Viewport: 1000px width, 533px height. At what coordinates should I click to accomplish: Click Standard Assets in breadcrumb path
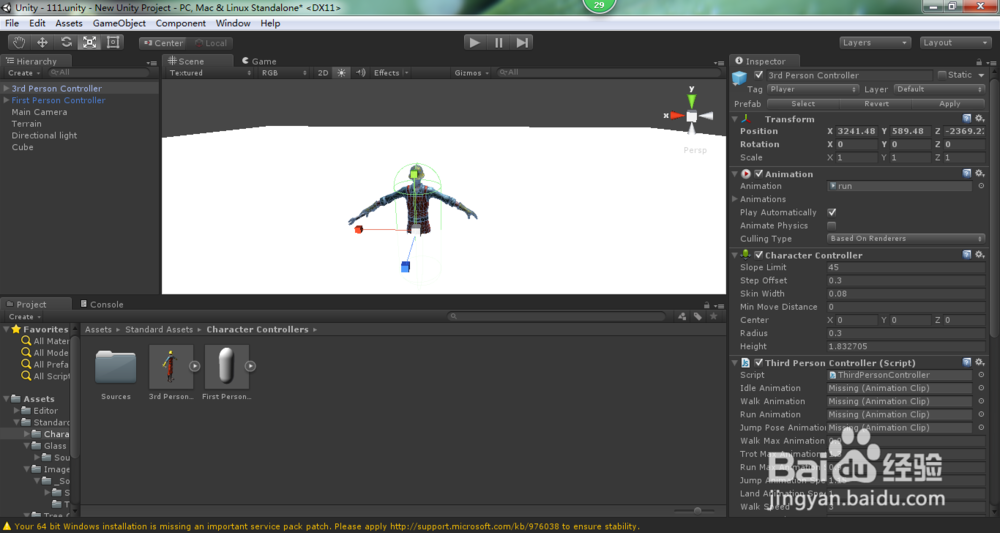159,330
